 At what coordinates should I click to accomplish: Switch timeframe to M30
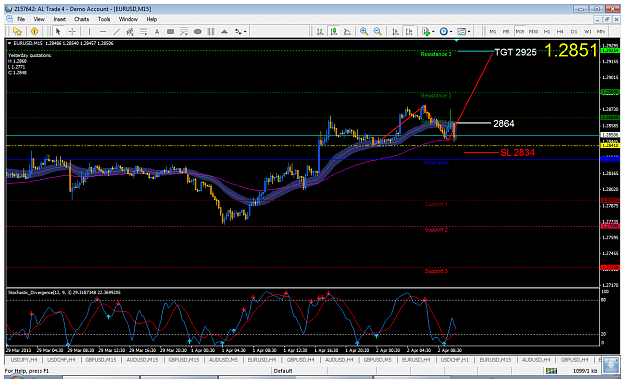pyautogui.click(x=533, y=31)
